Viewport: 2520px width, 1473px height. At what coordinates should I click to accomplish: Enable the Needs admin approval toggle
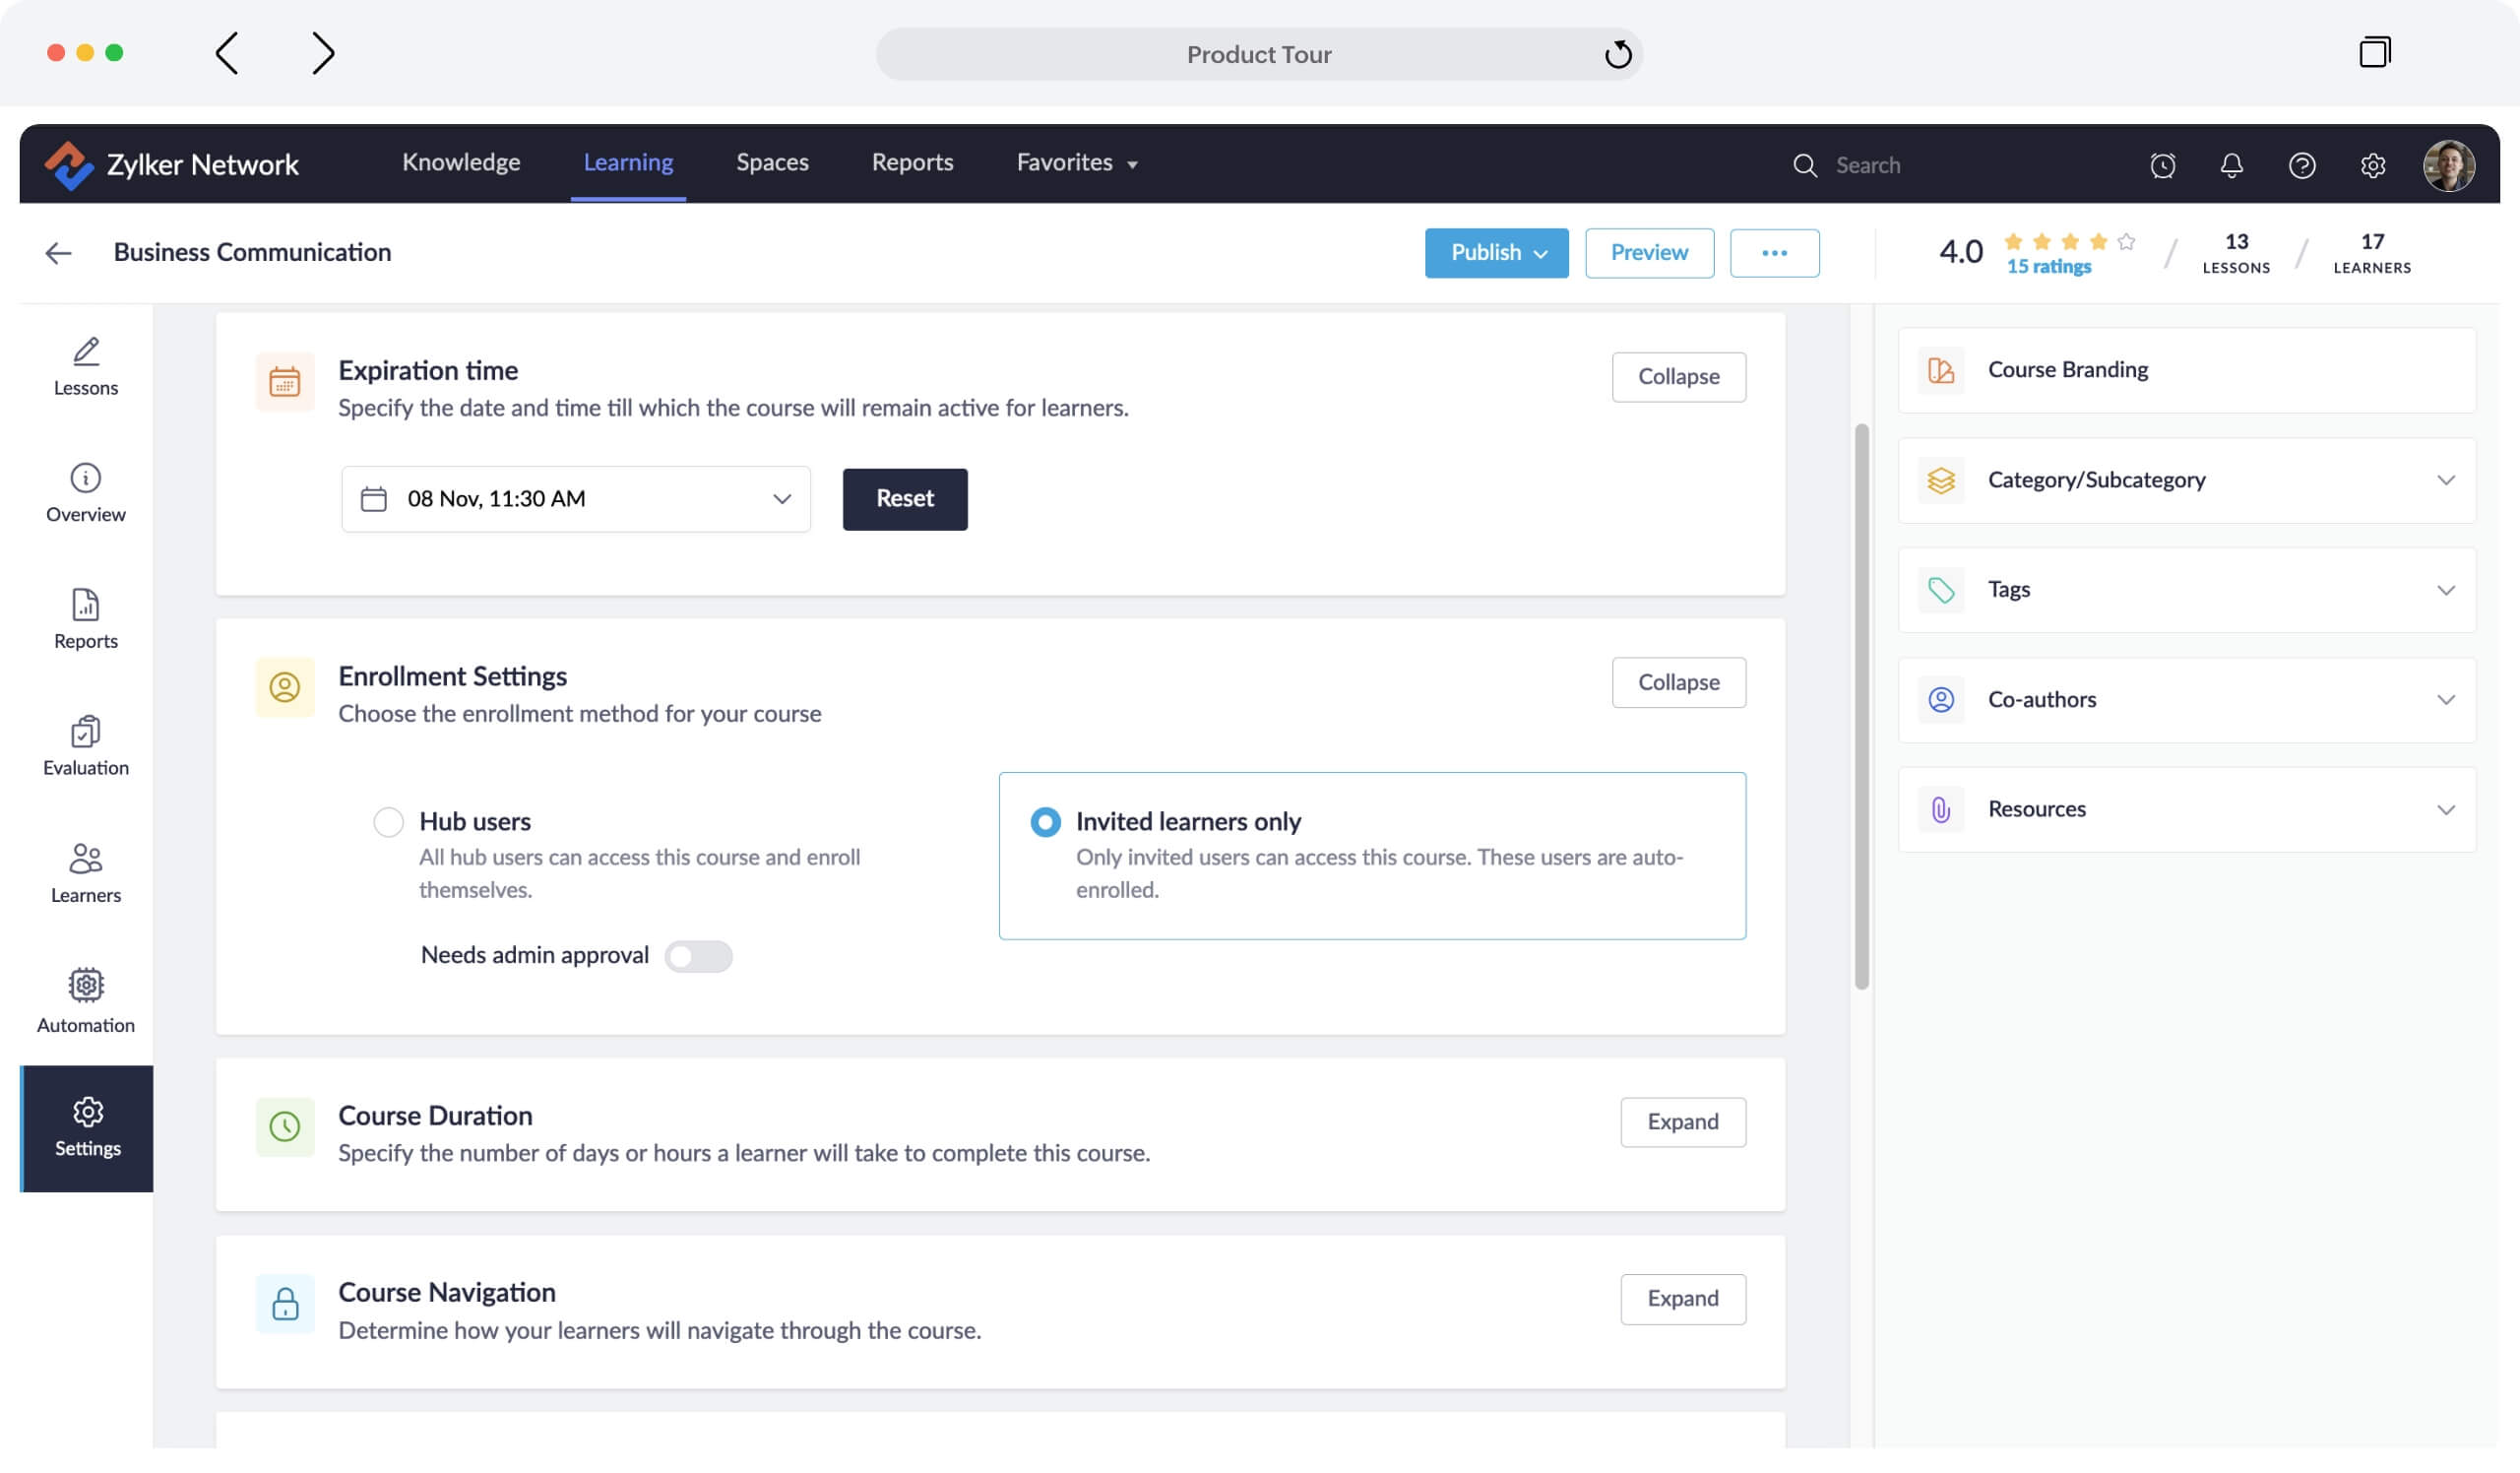tap(699, 956)
